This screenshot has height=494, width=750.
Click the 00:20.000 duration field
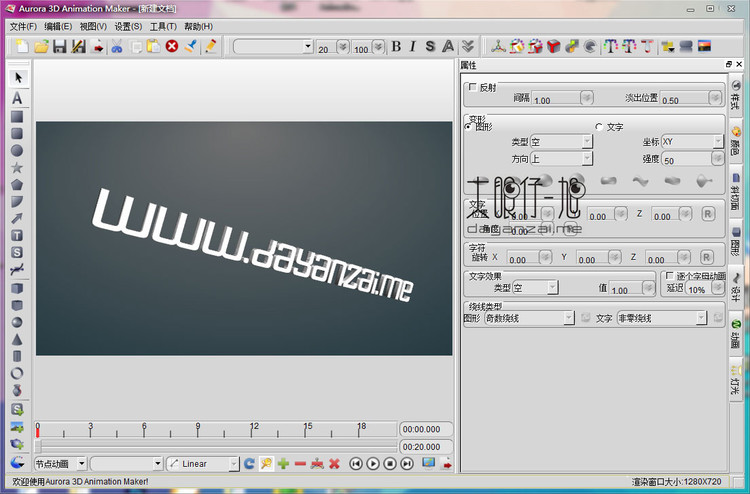(x=426, y=447)
